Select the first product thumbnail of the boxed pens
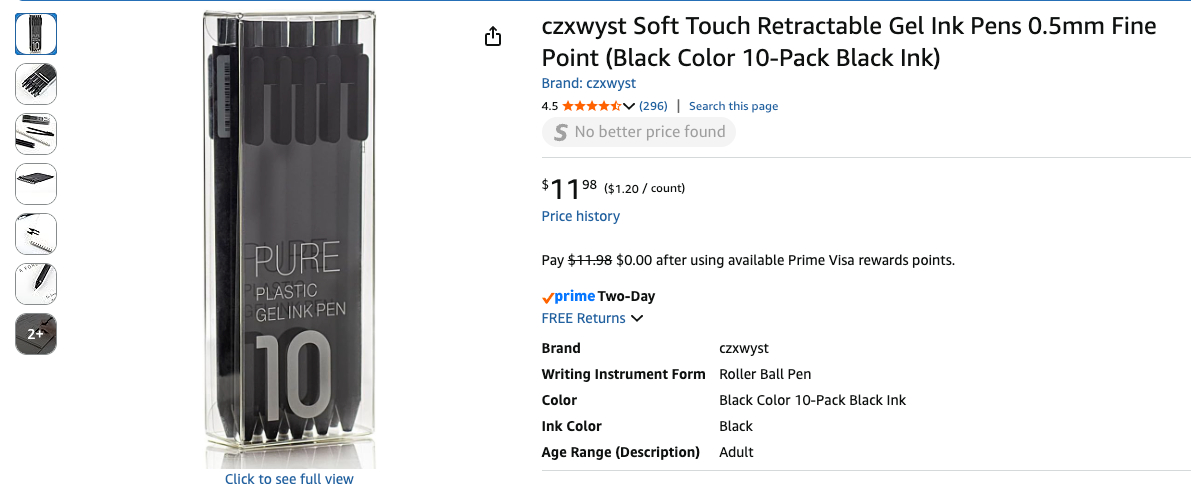 click(36, 34)
